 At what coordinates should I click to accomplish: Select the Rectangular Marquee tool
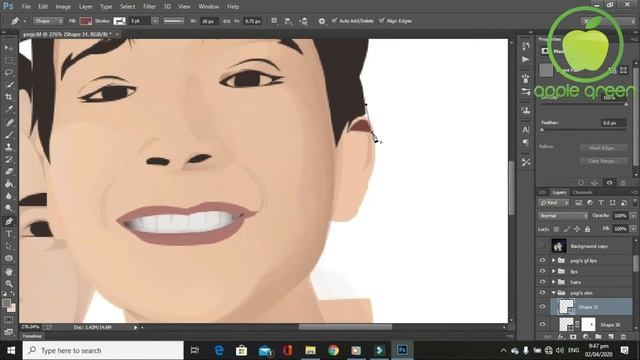pyautogui.click(x=9, y=60)
